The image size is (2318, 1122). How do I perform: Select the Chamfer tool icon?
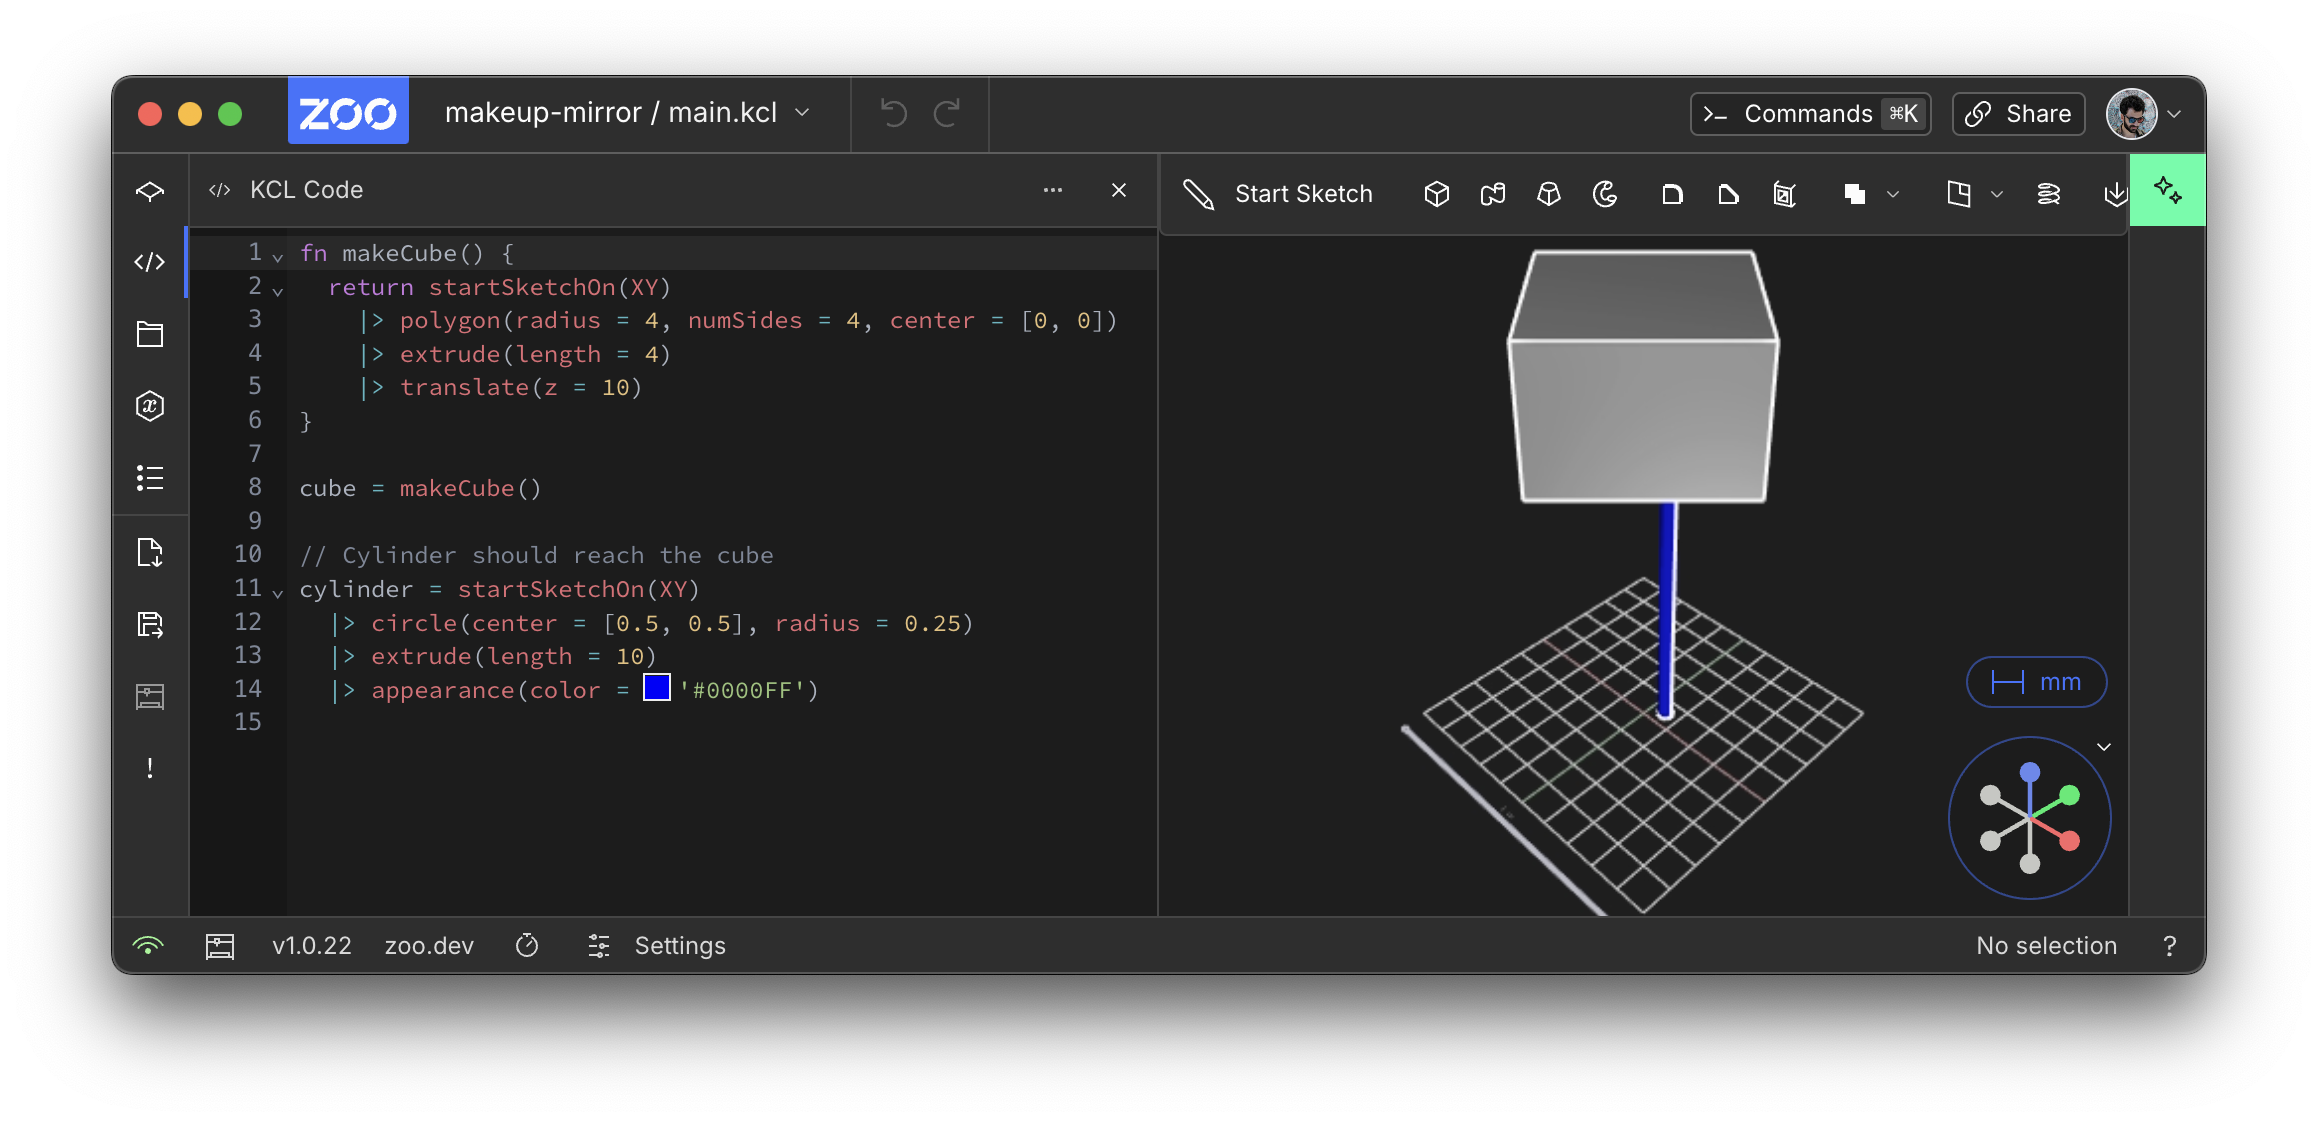coord(1728,194)
